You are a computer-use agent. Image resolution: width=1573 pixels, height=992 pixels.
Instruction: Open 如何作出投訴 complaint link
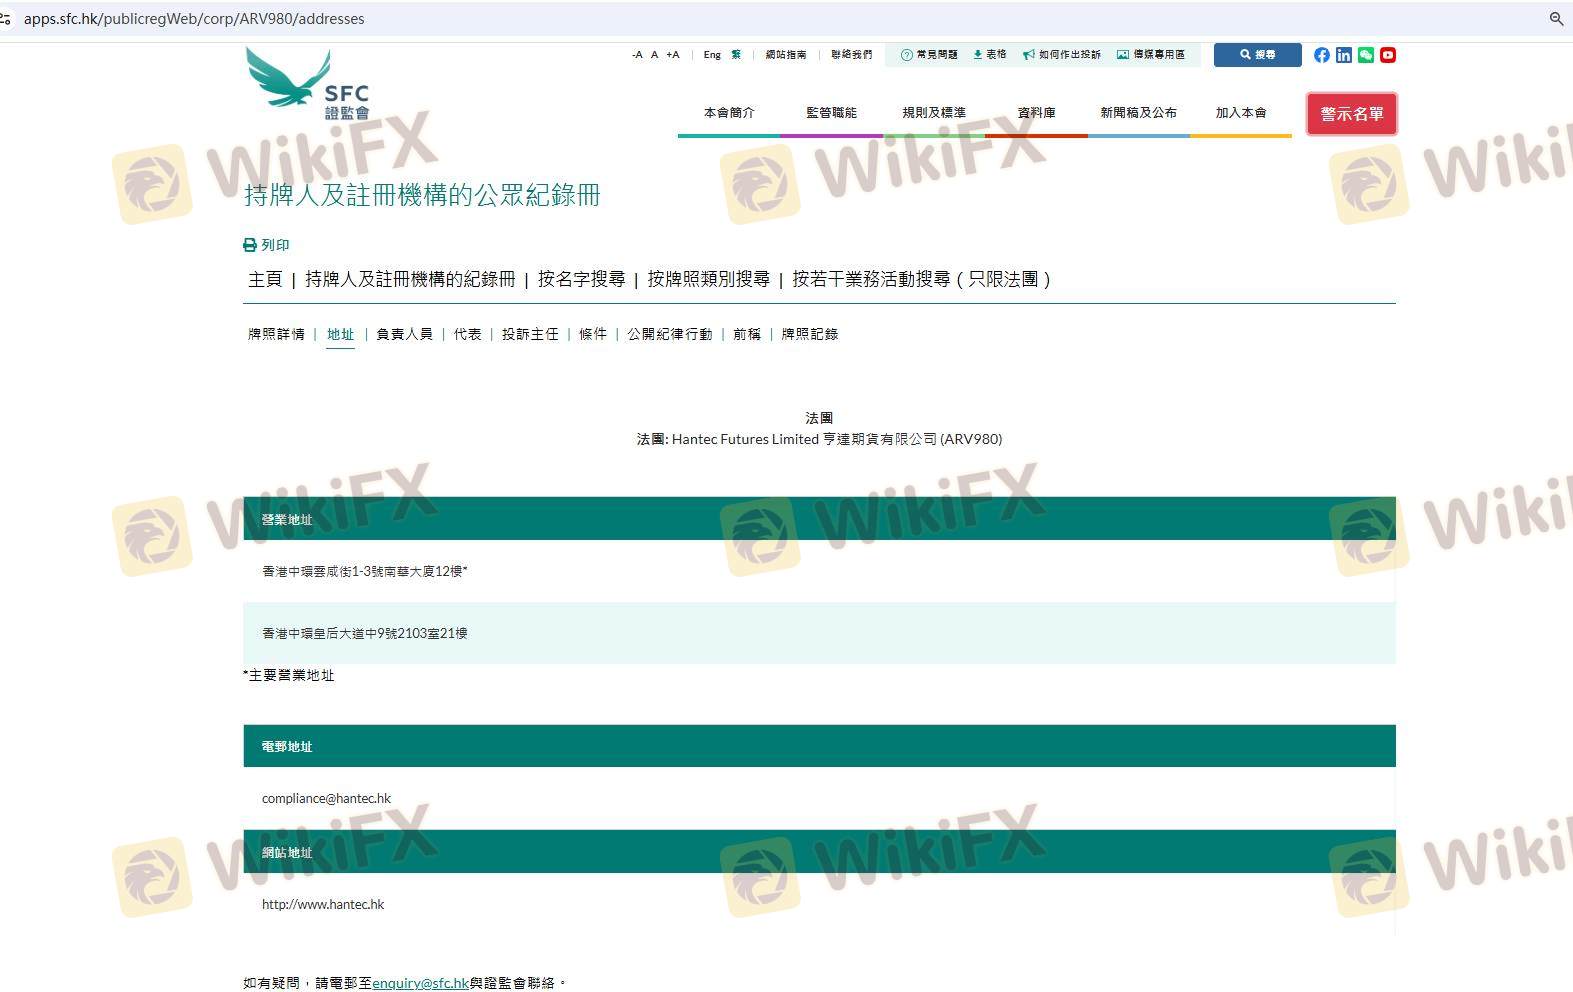1062,55
